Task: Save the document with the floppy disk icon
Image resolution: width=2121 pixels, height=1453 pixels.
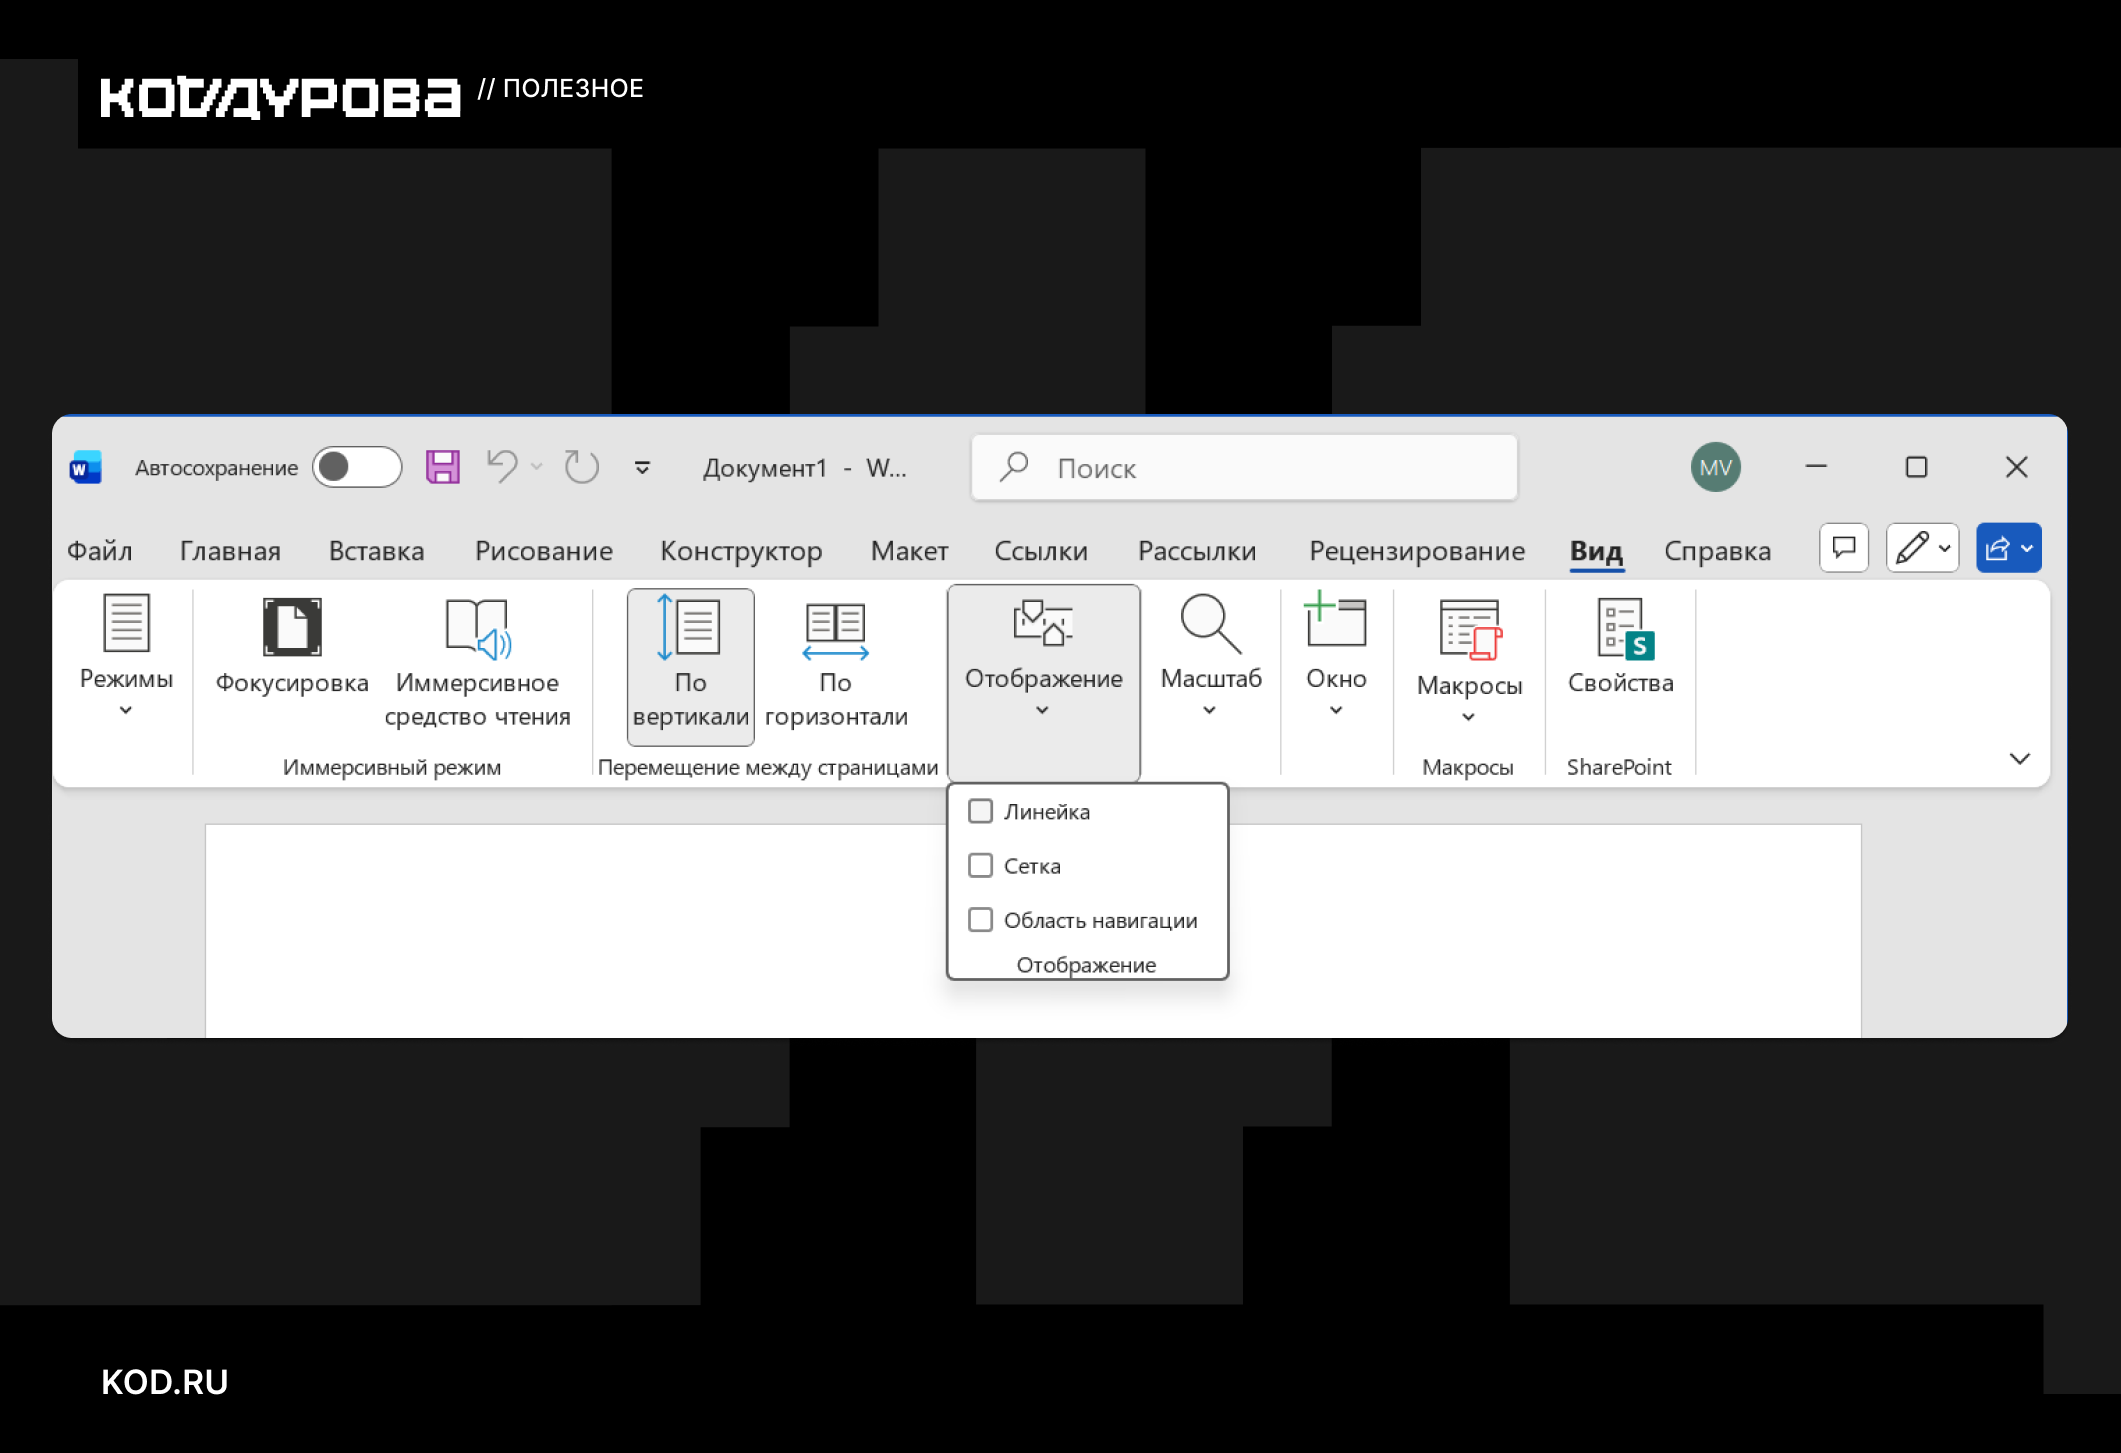Action: pos(442,467)
